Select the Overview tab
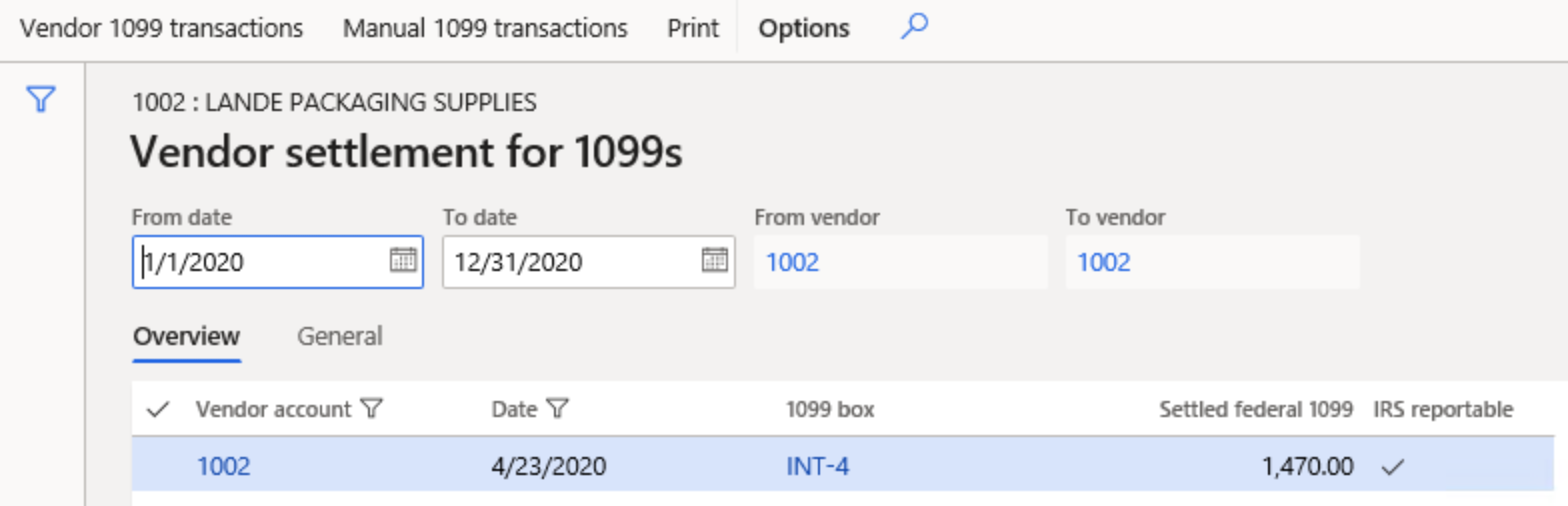Viewport: 1568px width, 506px height. pos(186,336)
